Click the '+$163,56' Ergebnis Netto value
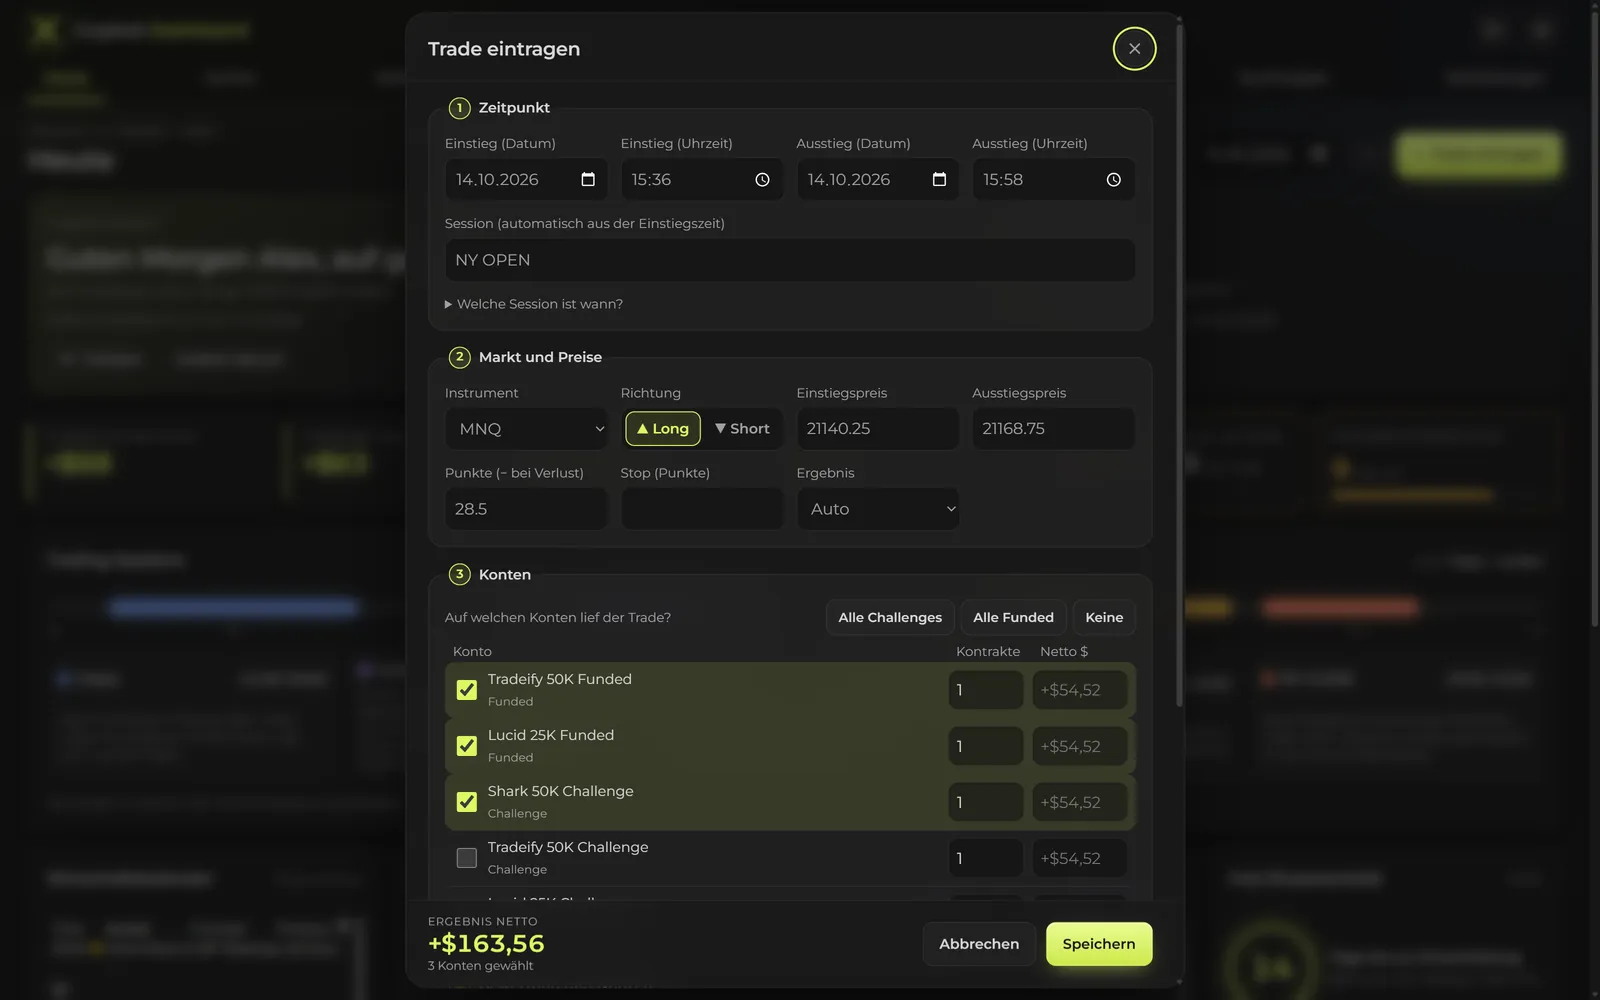 click(486, 943)
